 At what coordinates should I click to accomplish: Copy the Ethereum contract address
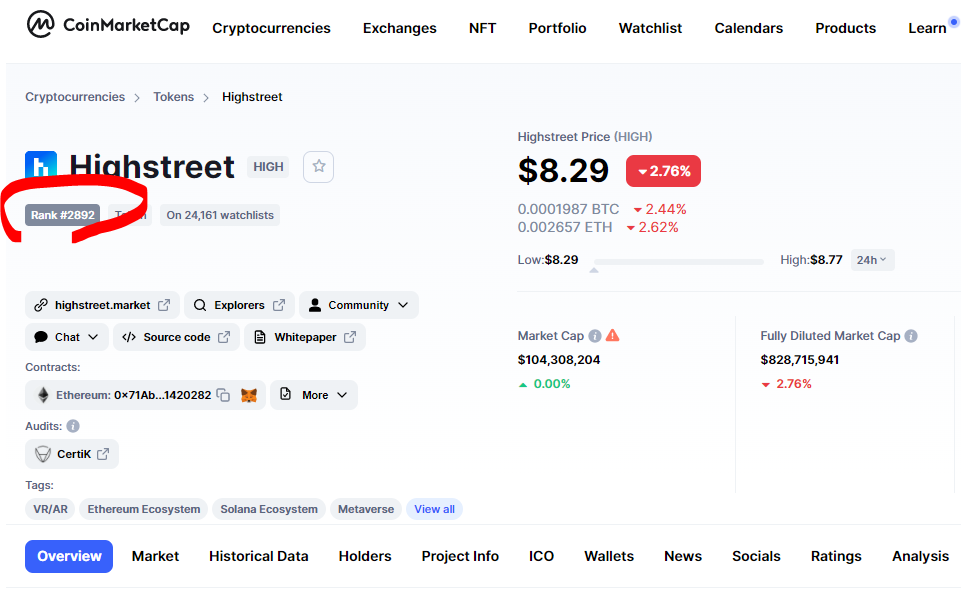[224, 395]
